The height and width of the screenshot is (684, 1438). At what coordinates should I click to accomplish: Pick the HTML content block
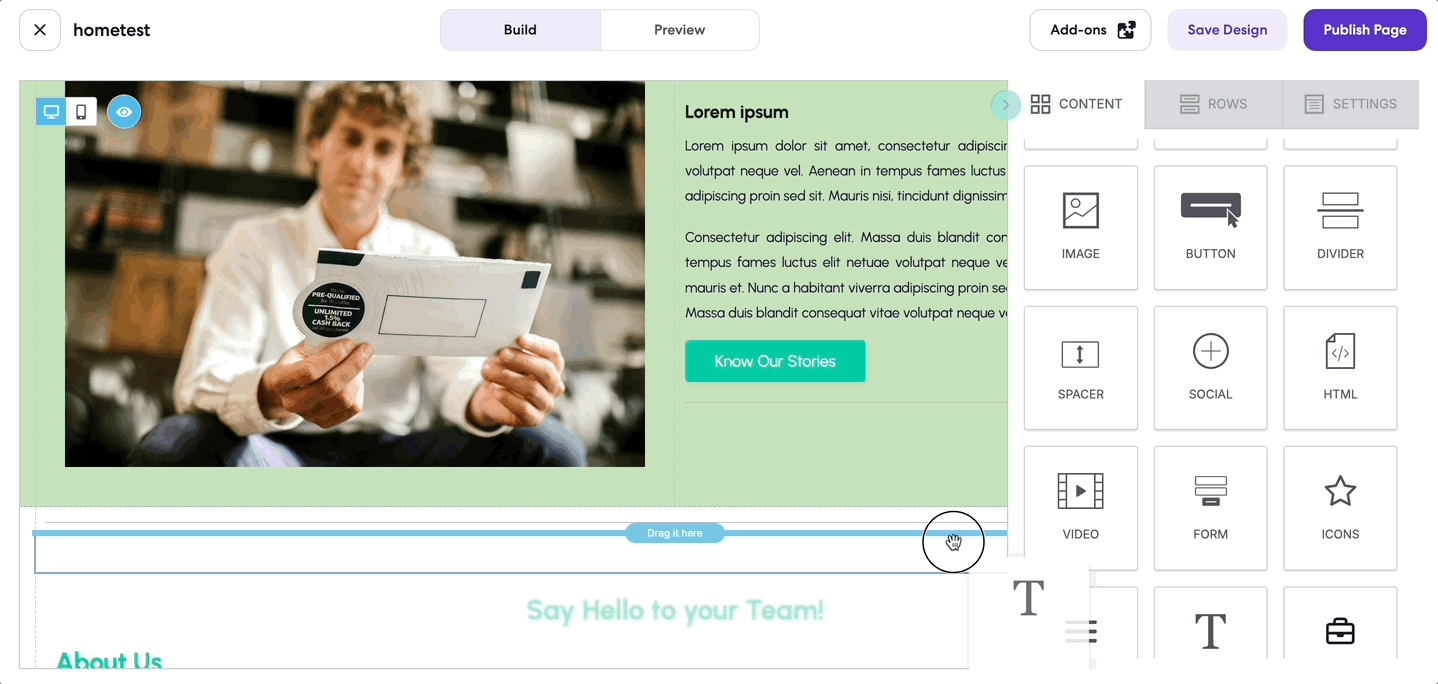pyautogui.click(x=1340, y=368)
